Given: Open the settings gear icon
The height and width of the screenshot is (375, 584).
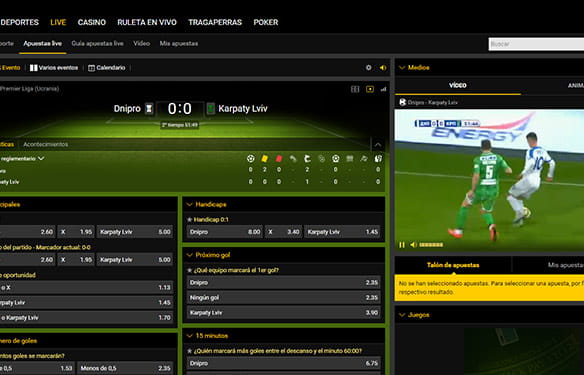Looking at the screenshot, I should pos(368,68).
